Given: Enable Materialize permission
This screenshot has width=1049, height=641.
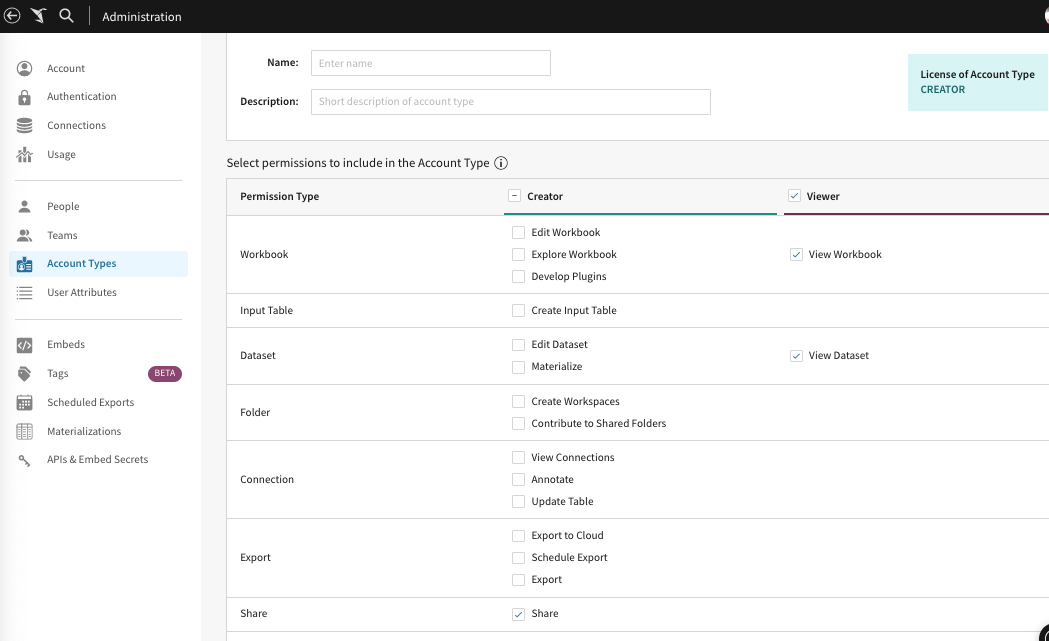Looking at the screenshot, I should pyautogui.click(x=518, y=367).
